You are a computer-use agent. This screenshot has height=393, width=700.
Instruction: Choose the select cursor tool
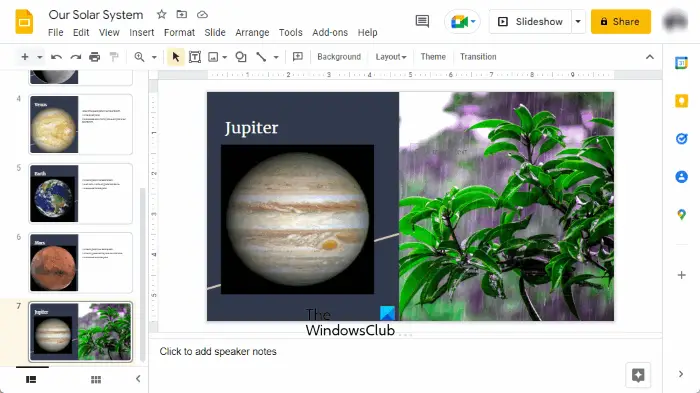coord(175,57)
